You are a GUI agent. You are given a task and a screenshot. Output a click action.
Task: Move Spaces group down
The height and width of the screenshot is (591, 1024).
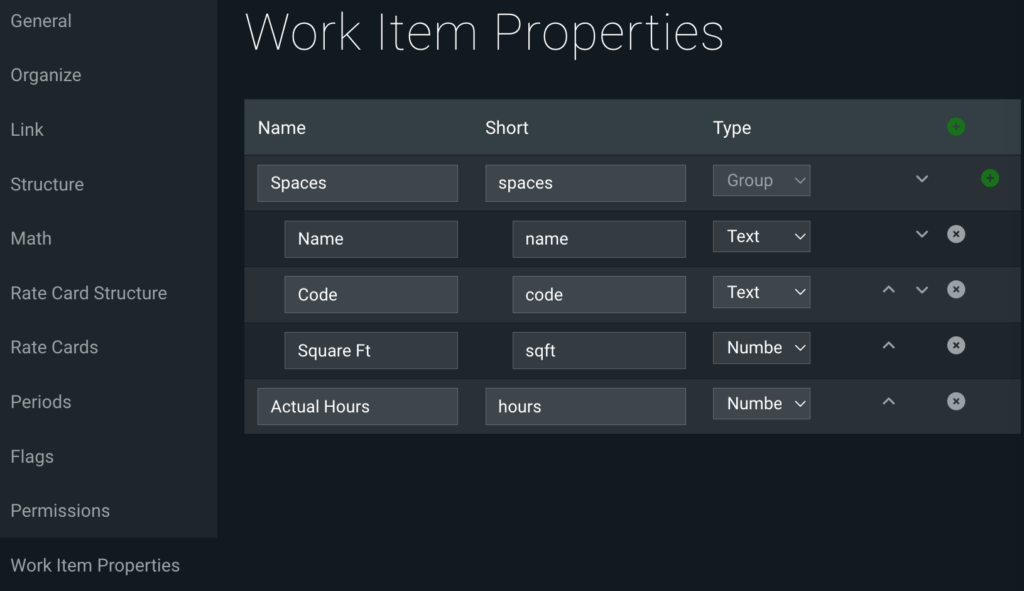pyautogui.click(x=922, y=178)
